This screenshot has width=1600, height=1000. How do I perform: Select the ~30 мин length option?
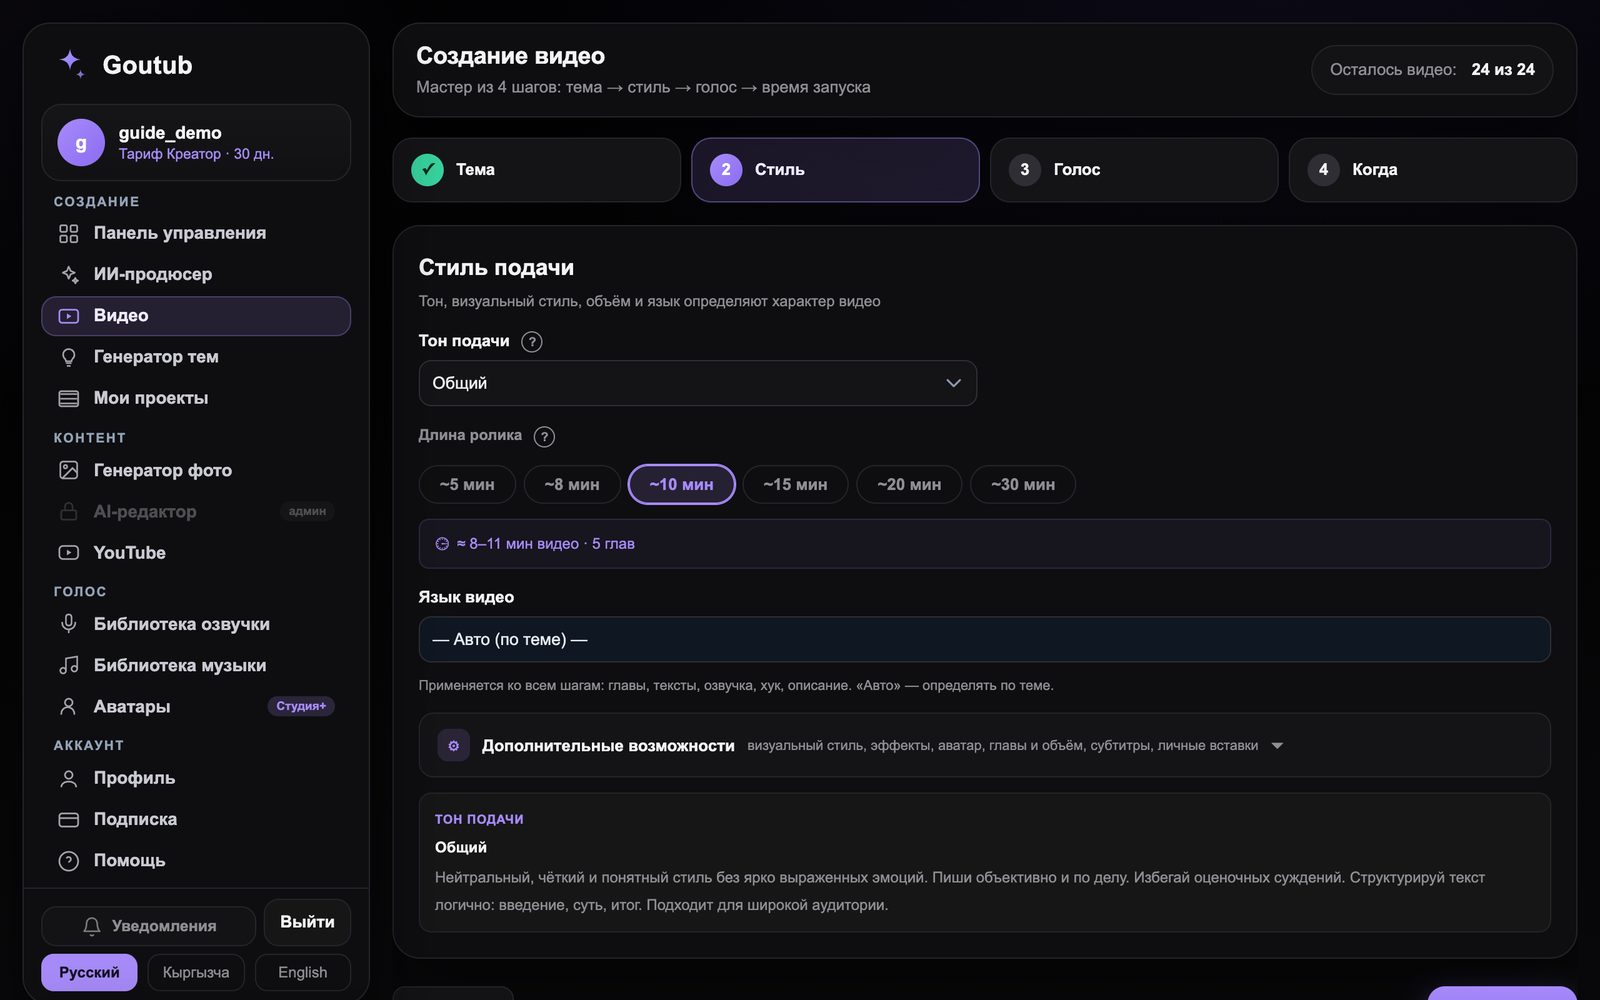(1023, 484)
